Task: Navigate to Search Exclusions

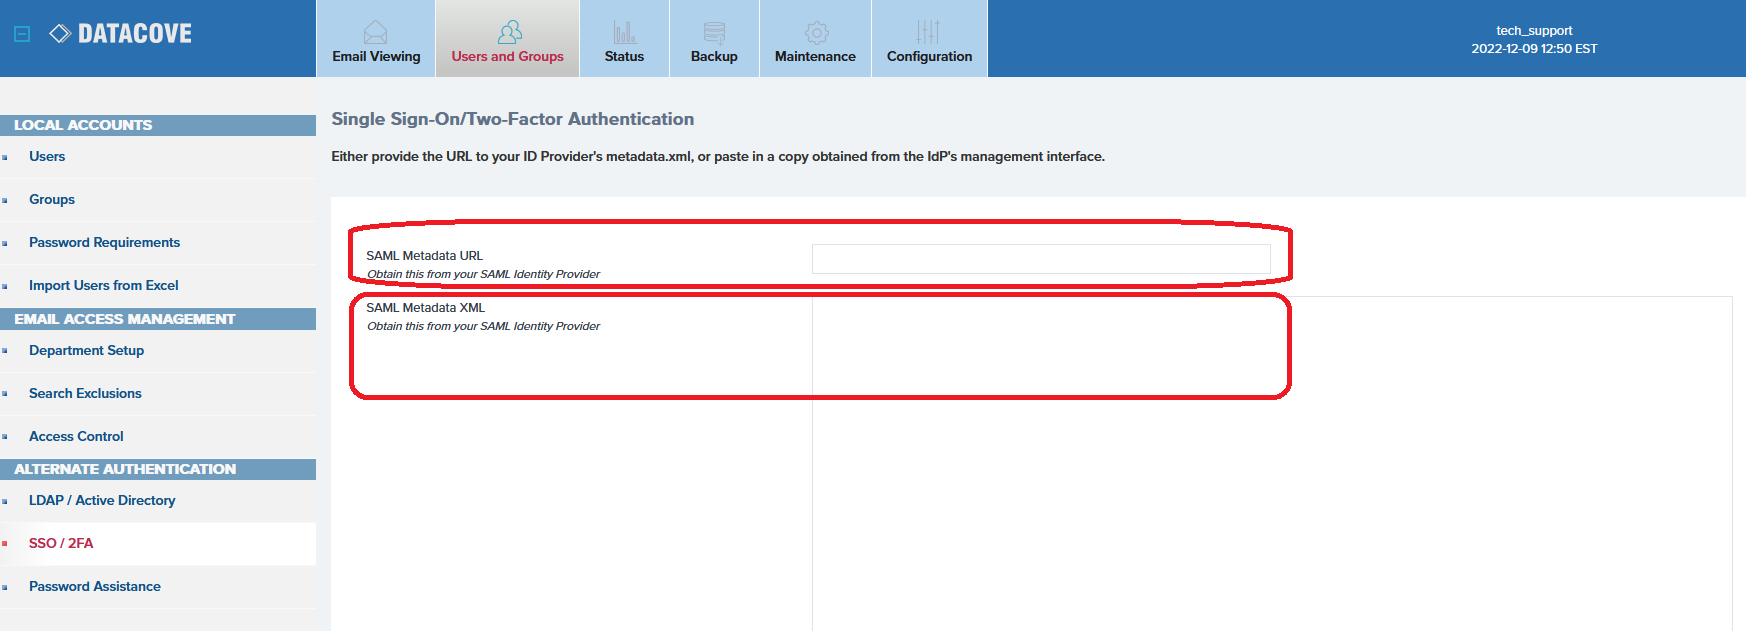Action: 85,394
